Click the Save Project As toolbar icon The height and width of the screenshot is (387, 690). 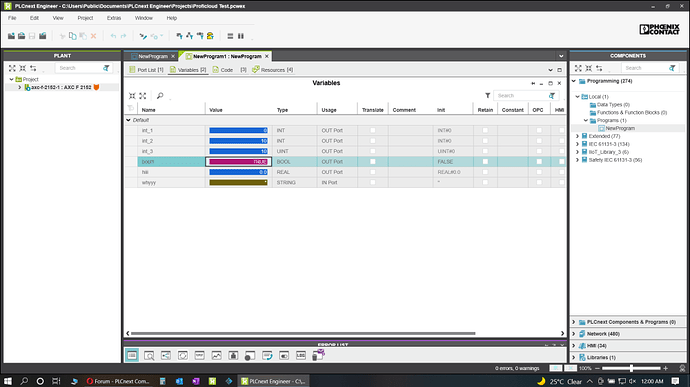tap(42, 36)
